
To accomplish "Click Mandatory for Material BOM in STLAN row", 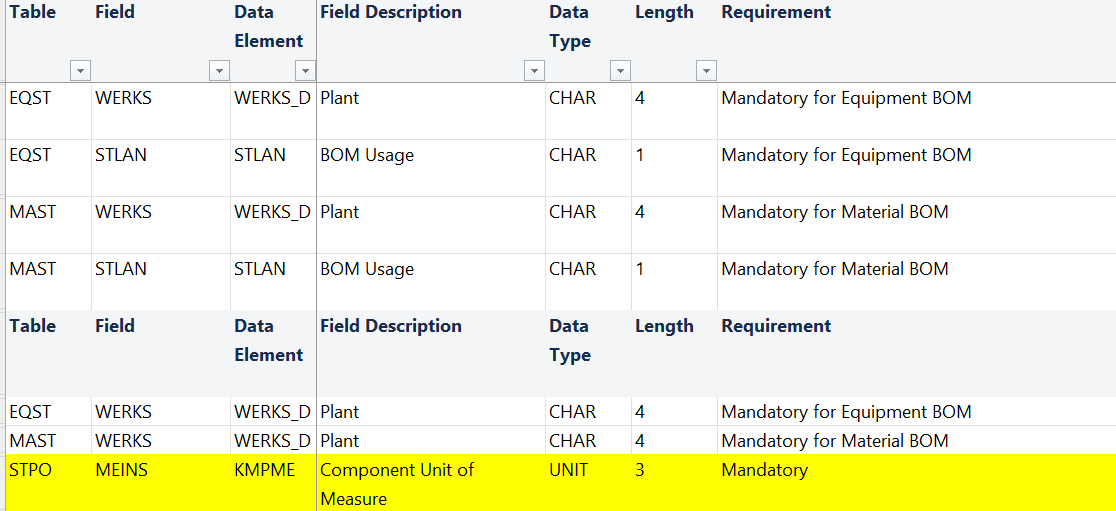I will tap(834, 269).
